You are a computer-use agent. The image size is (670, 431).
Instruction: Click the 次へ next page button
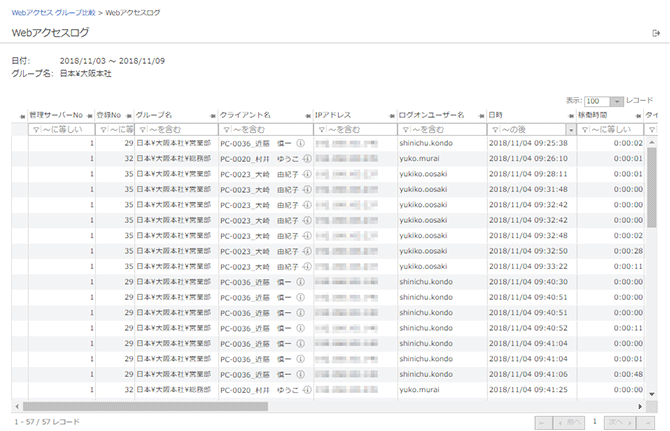[618, 422]
